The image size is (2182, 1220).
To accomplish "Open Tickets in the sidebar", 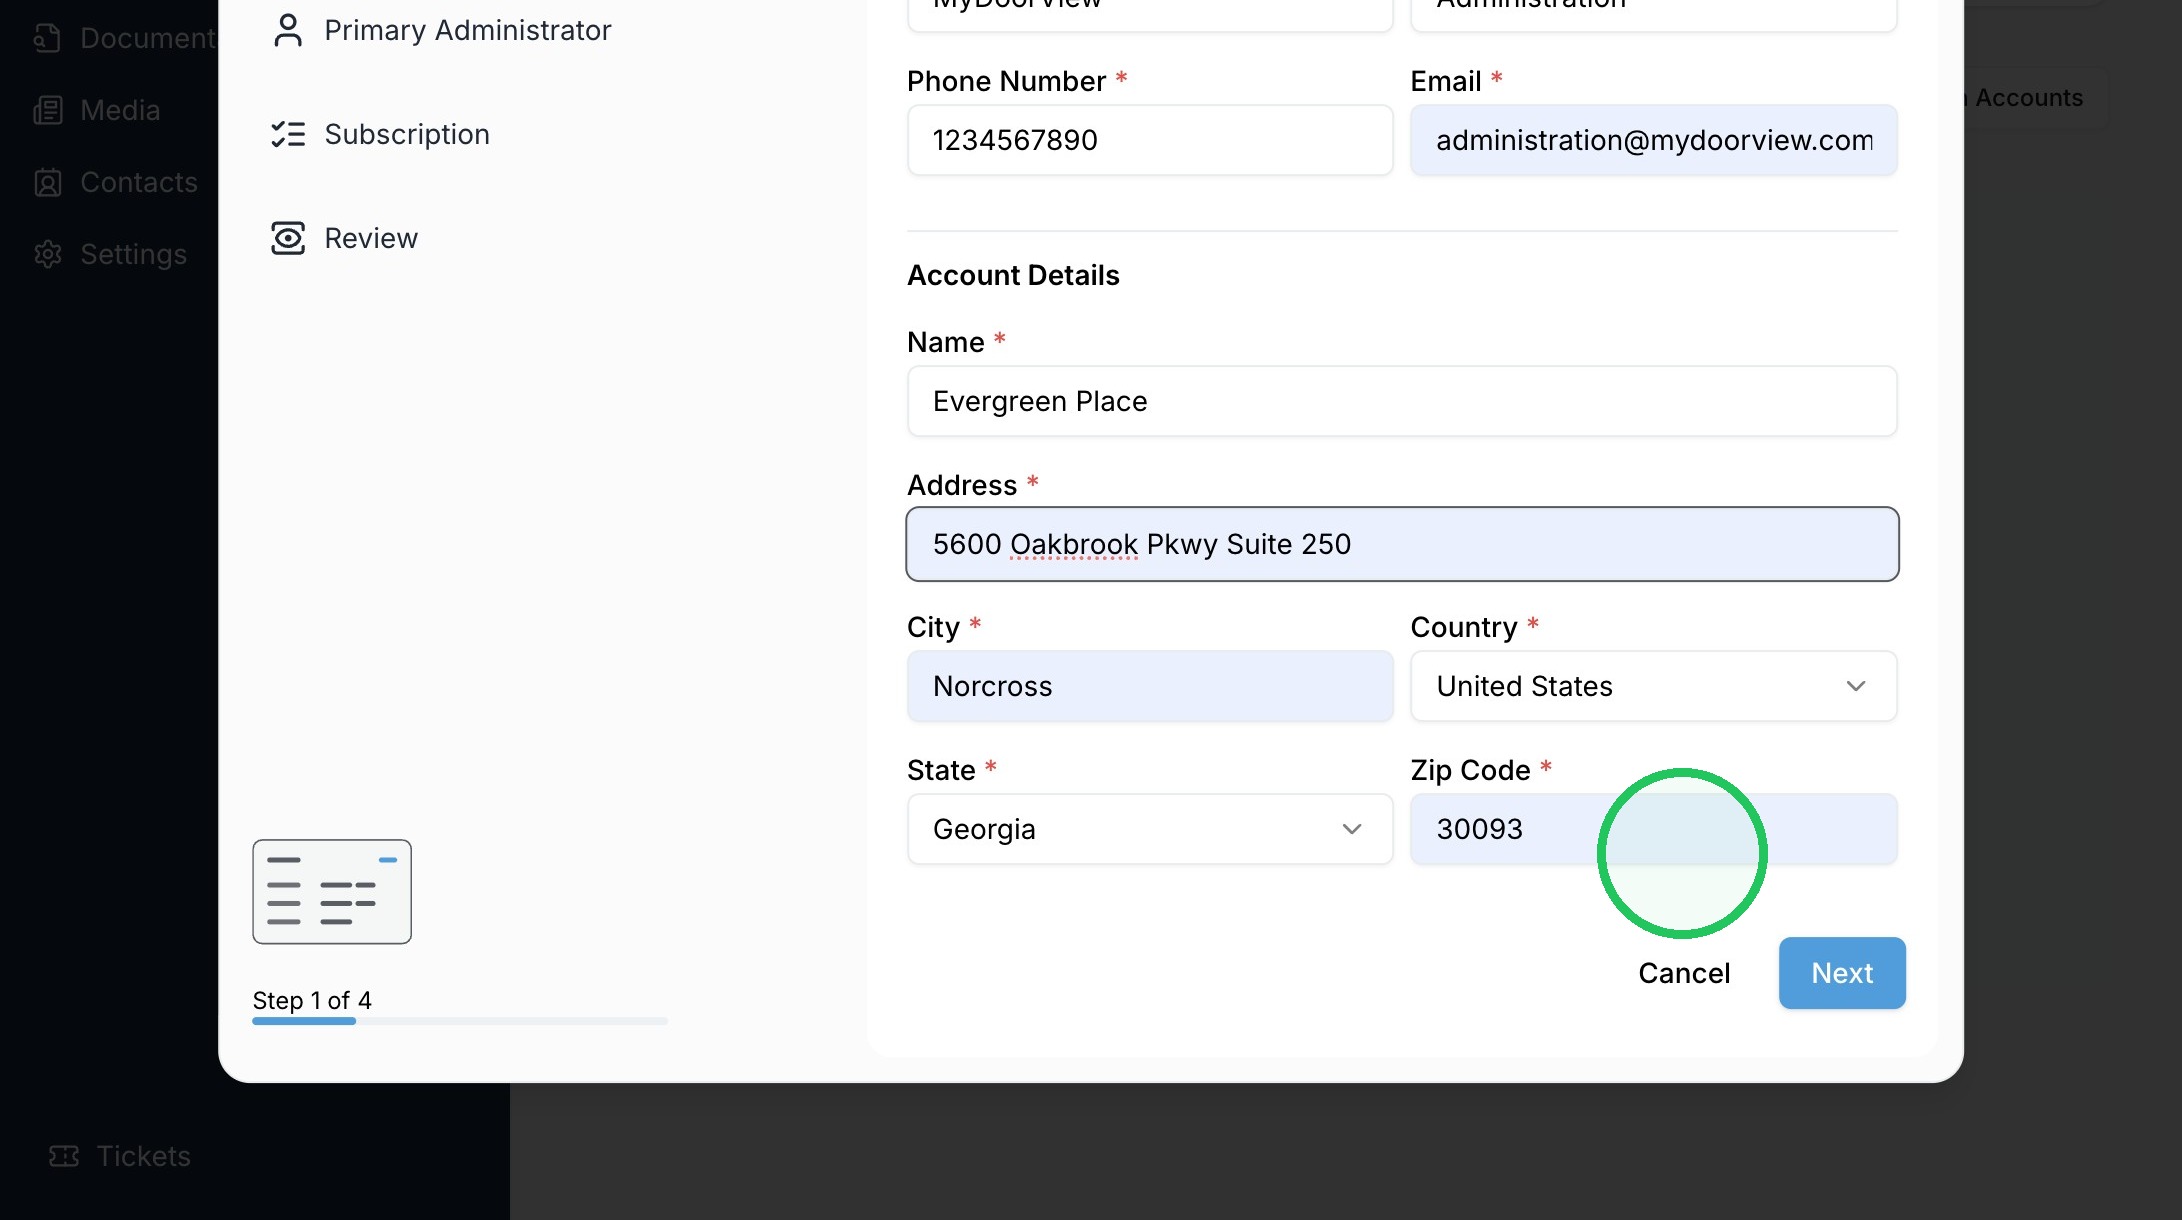I will click(120, 1156).
